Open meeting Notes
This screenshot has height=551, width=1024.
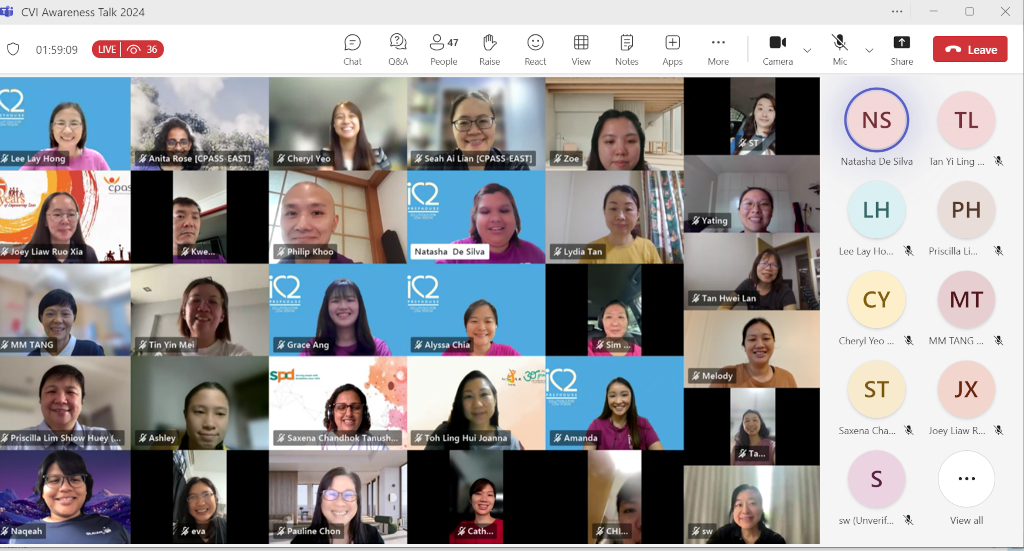coord(627,49)
